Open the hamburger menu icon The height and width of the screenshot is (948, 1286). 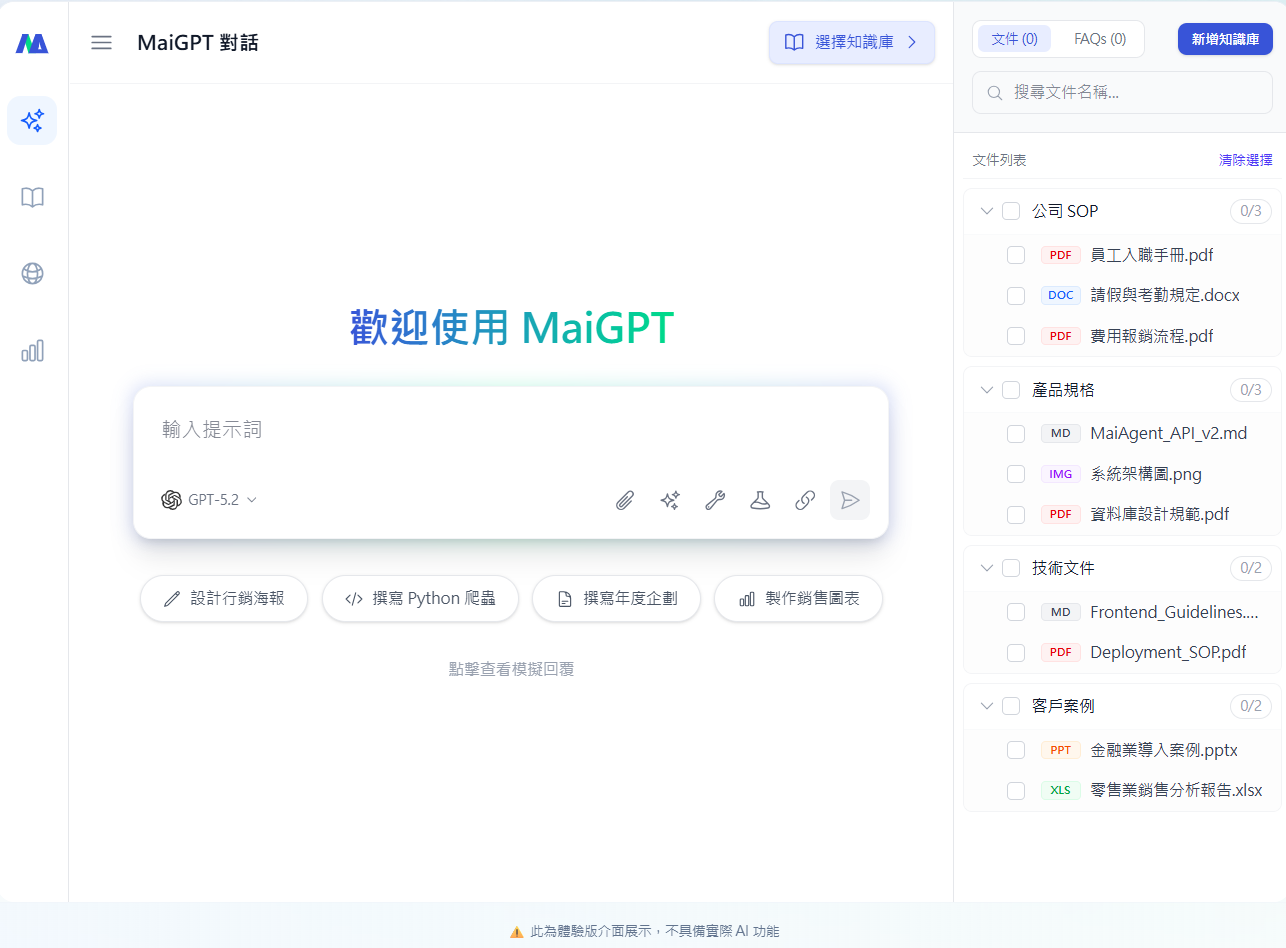[x=101, y=42]
